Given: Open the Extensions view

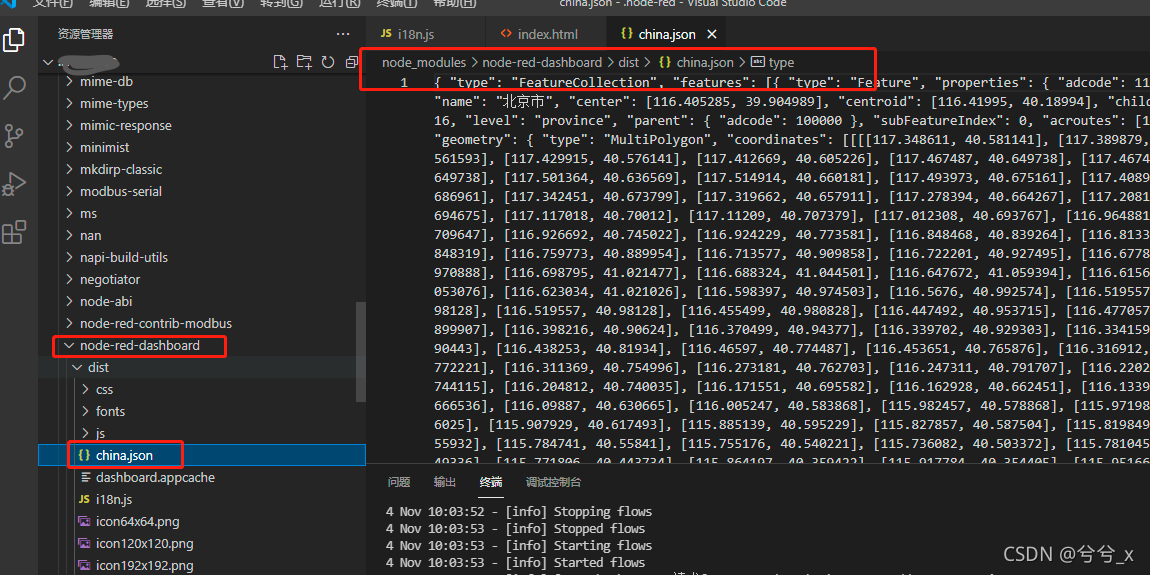Looking at the screenshot, I should pos(14,233).
